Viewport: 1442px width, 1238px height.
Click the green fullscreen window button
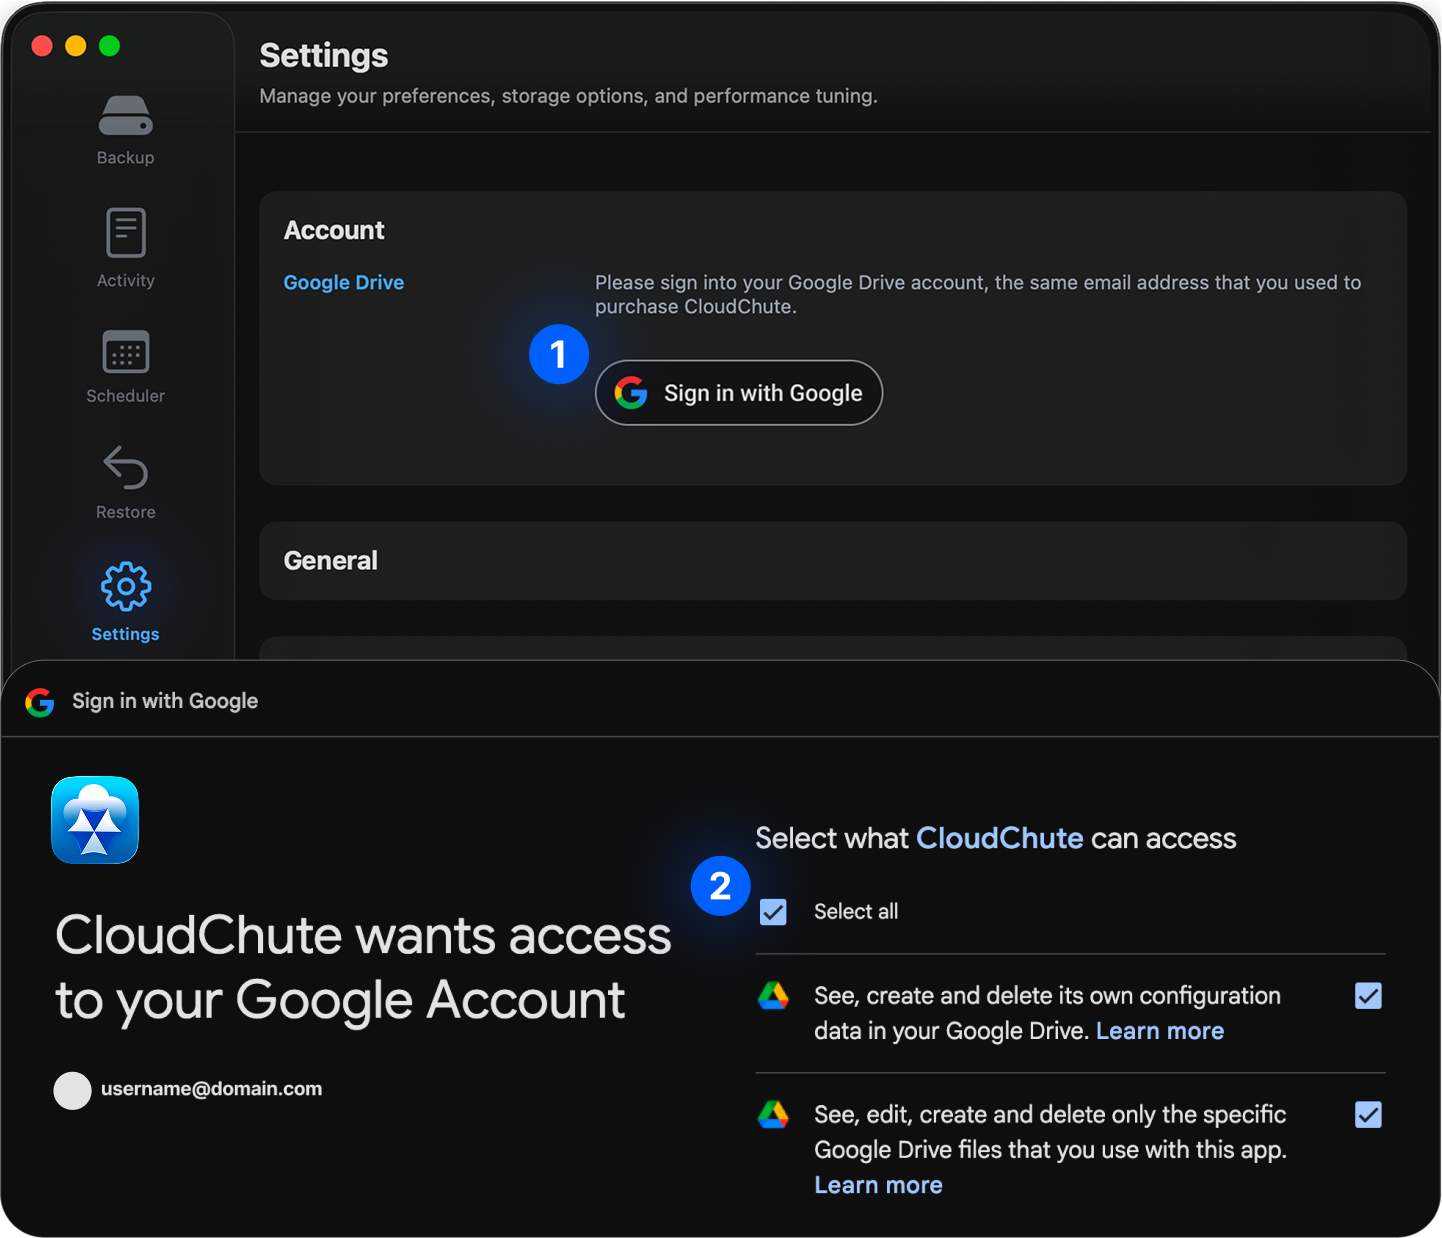coord(110,46)
